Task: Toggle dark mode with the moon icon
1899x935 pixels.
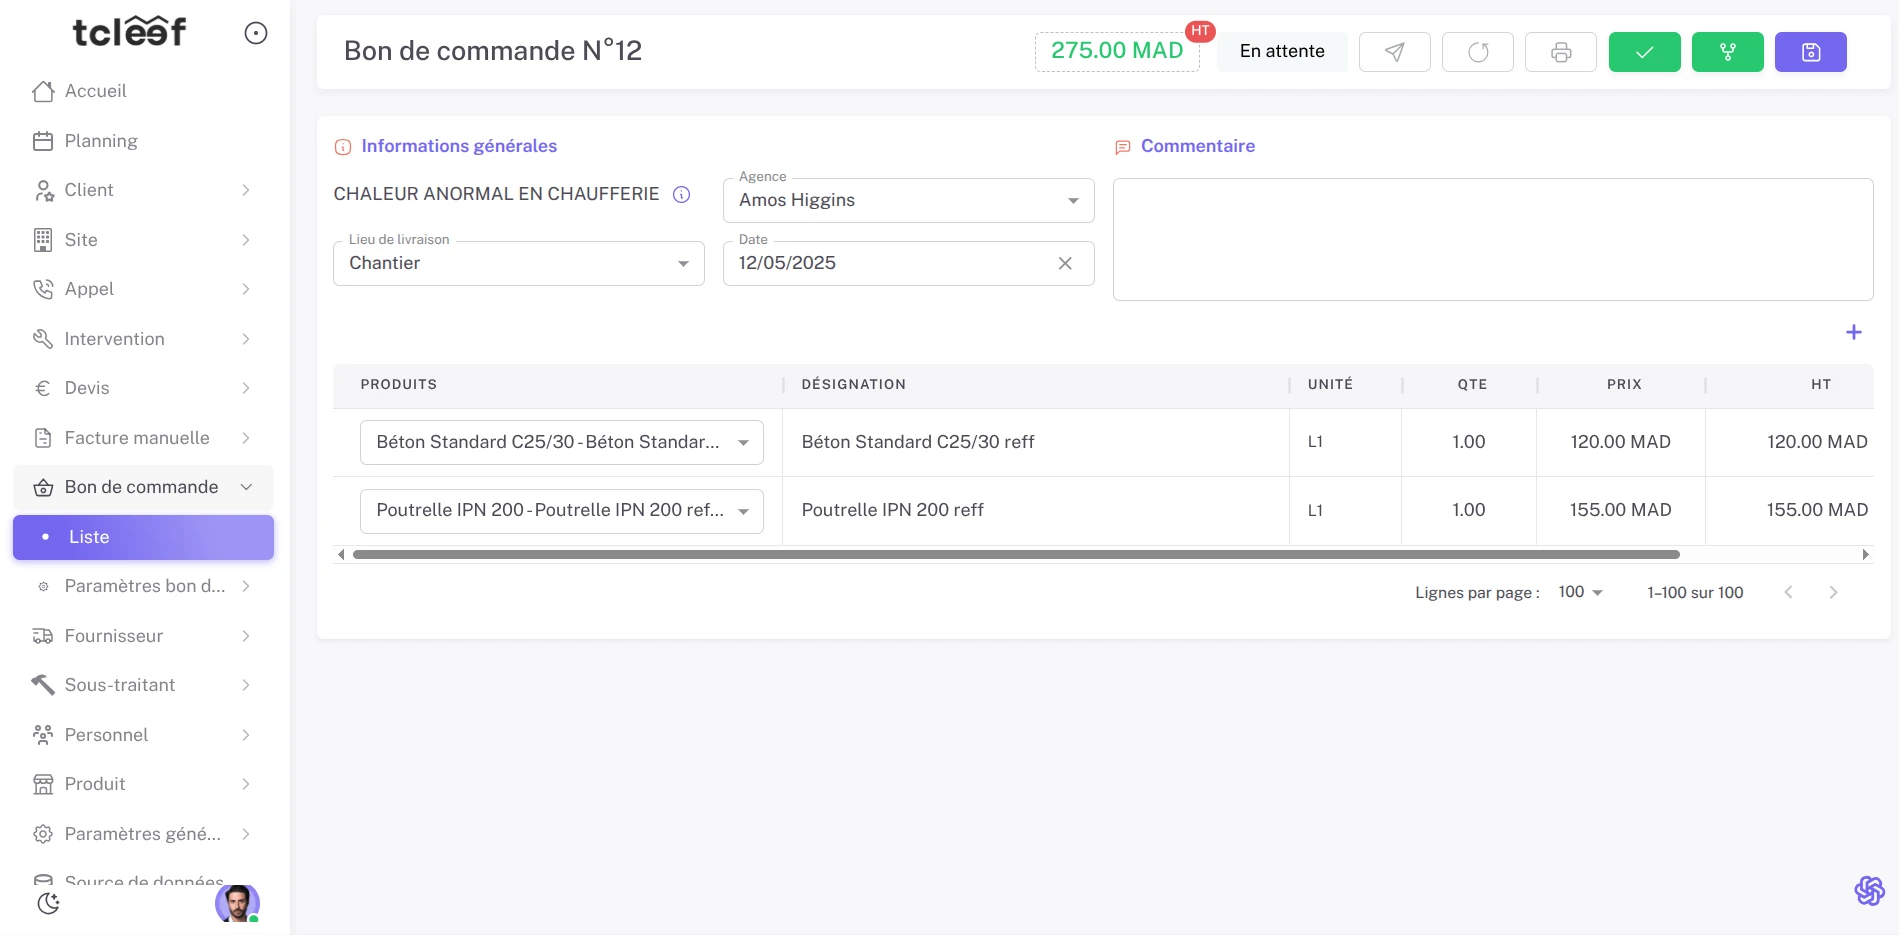Action: pyautogui.click(x=49, y=903)
